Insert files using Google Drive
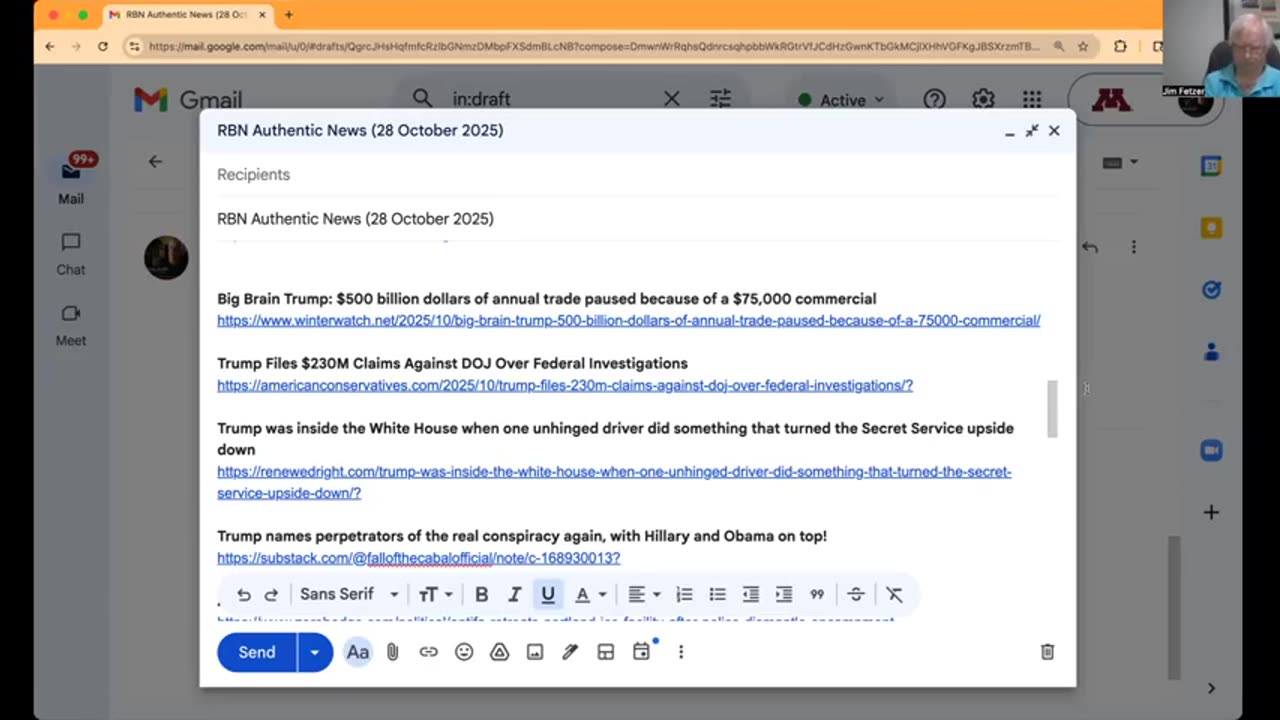 (499, 652)
